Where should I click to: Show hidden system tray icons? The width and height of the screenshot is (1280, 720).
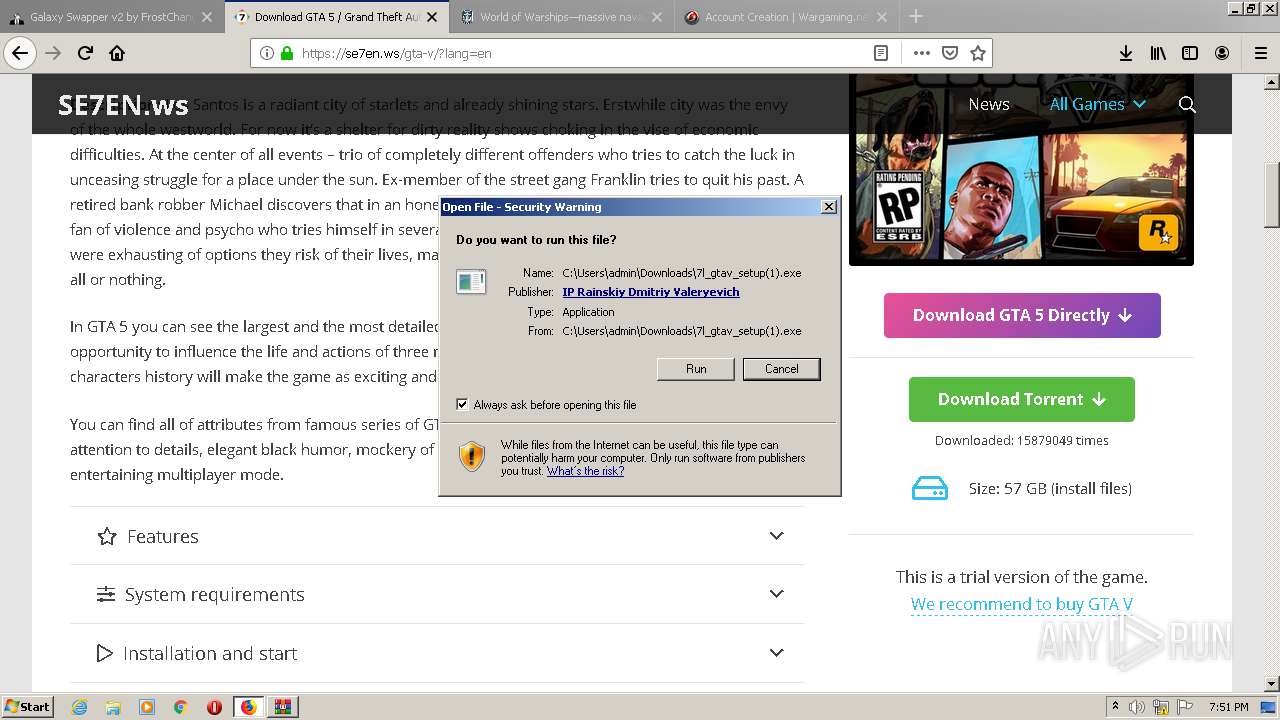pos(1116,707)
